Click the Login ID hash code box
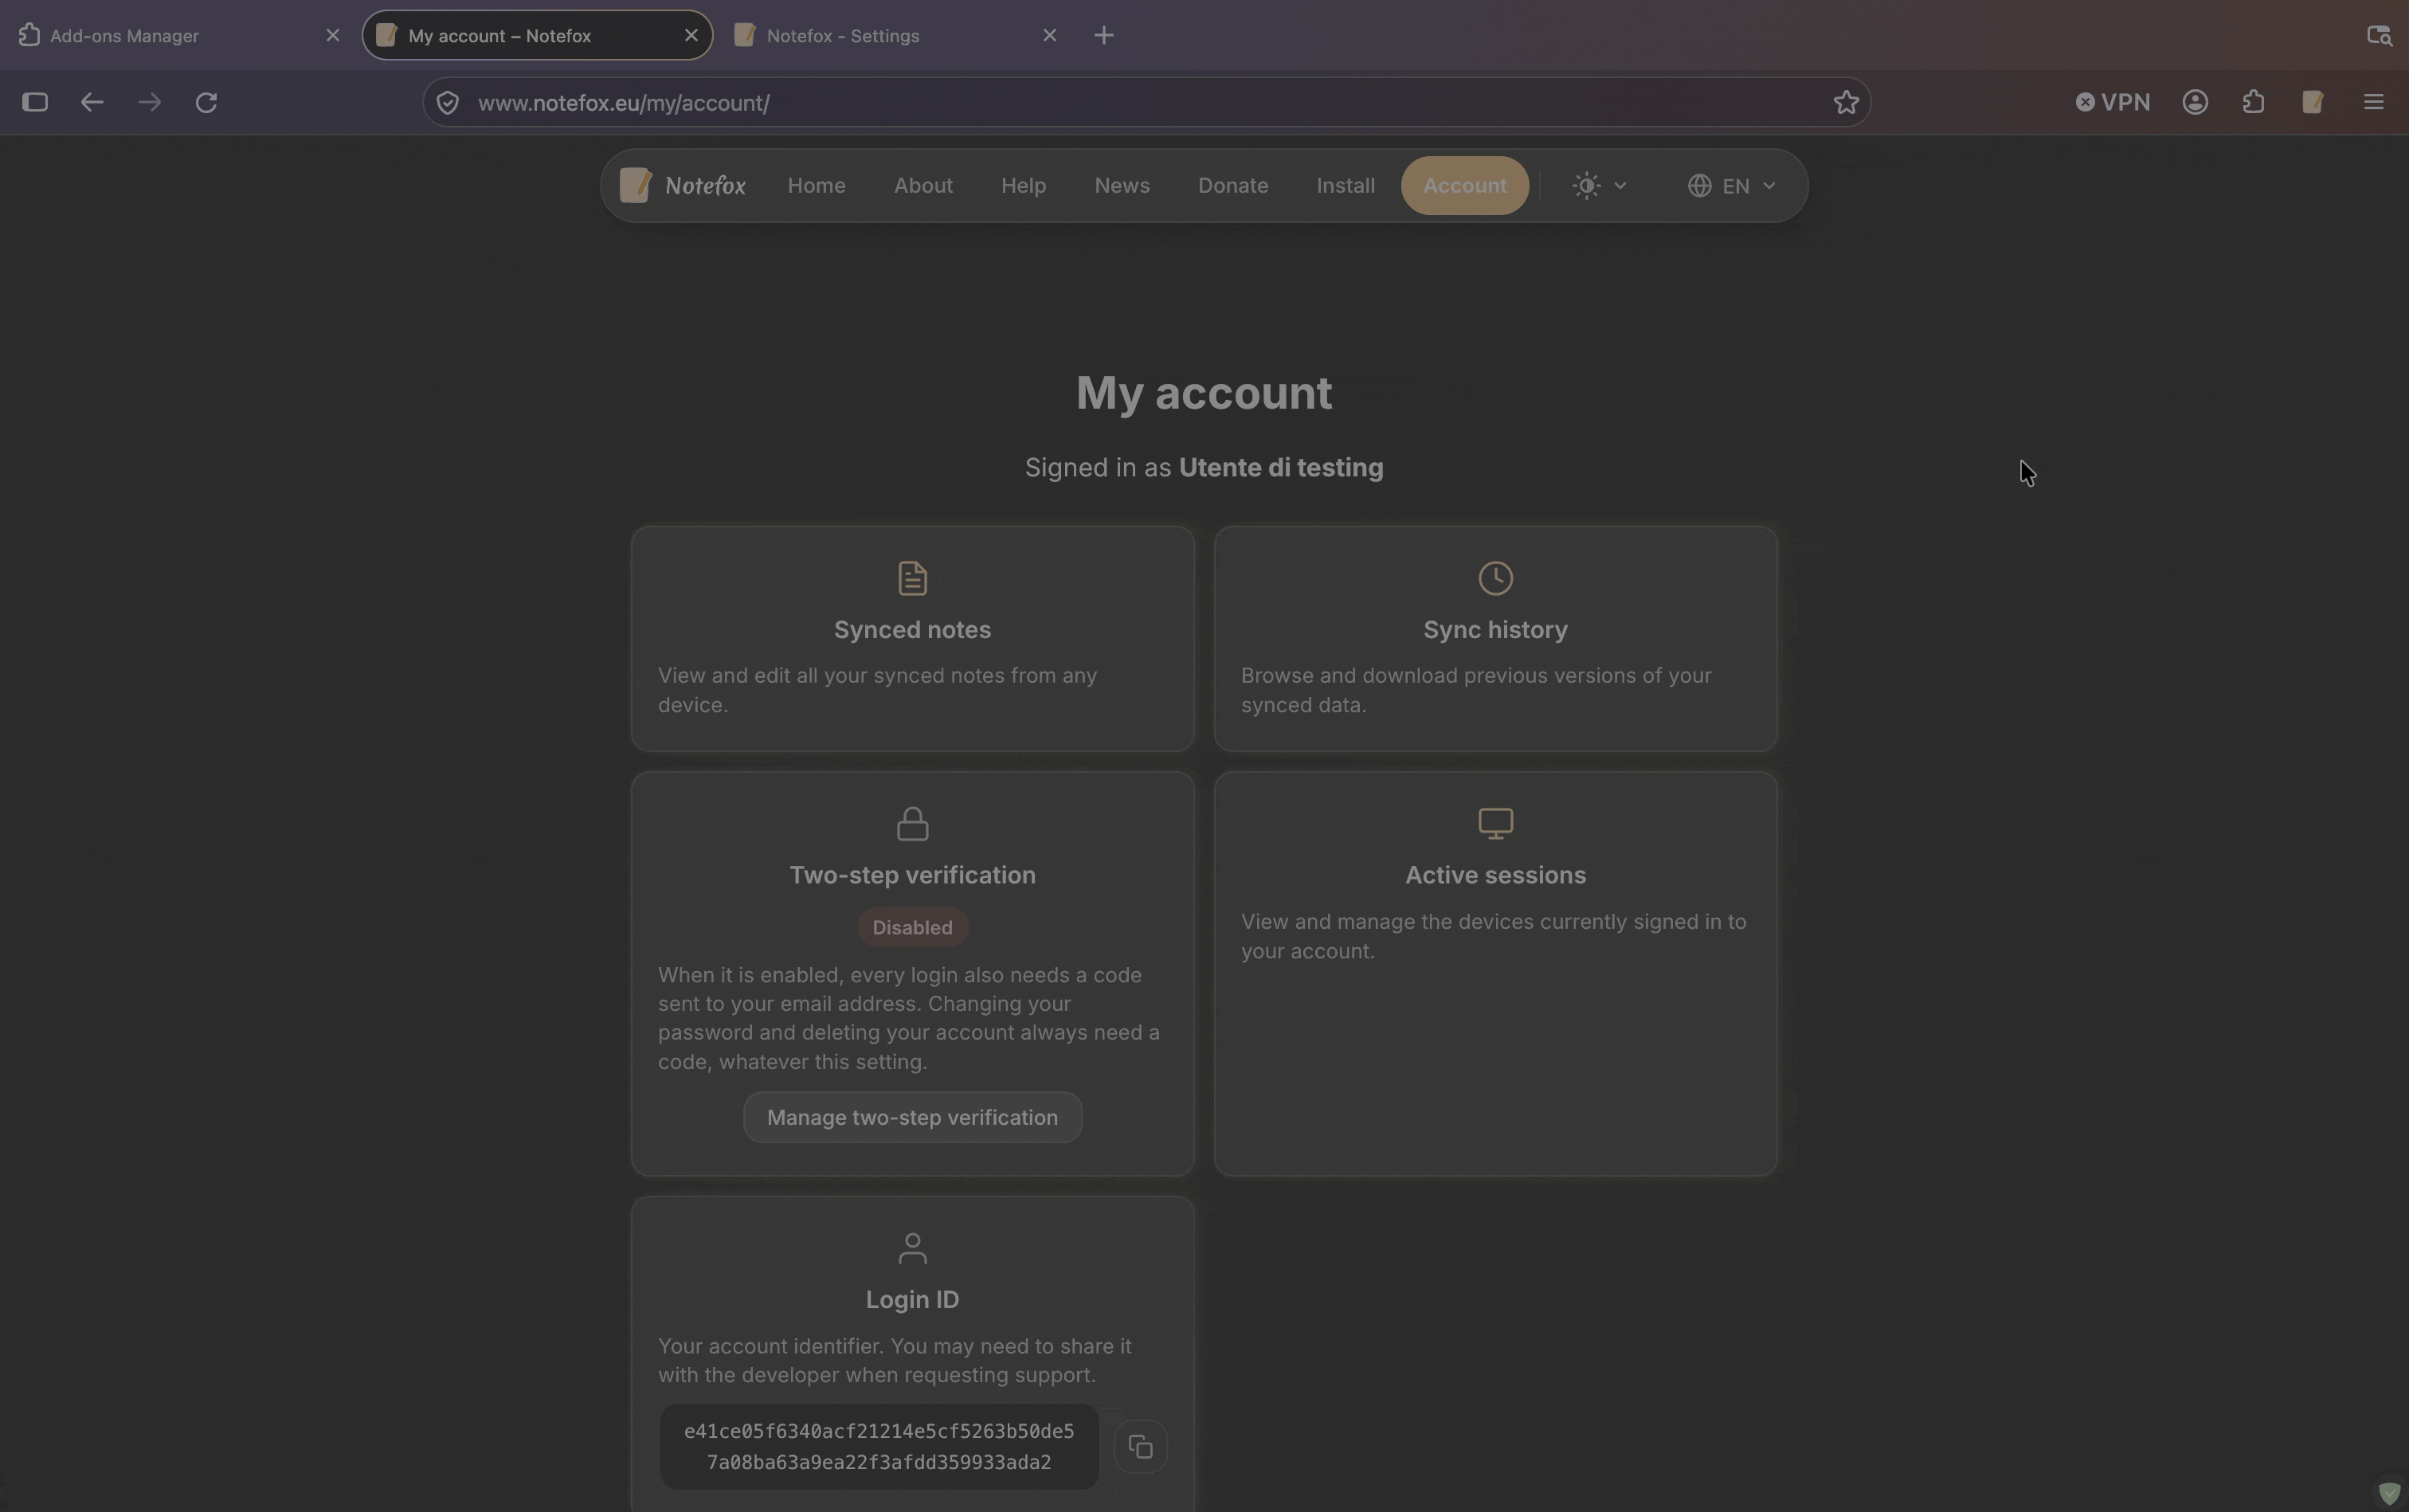Screen dimensions: 2409x1512 point(878,1446)
